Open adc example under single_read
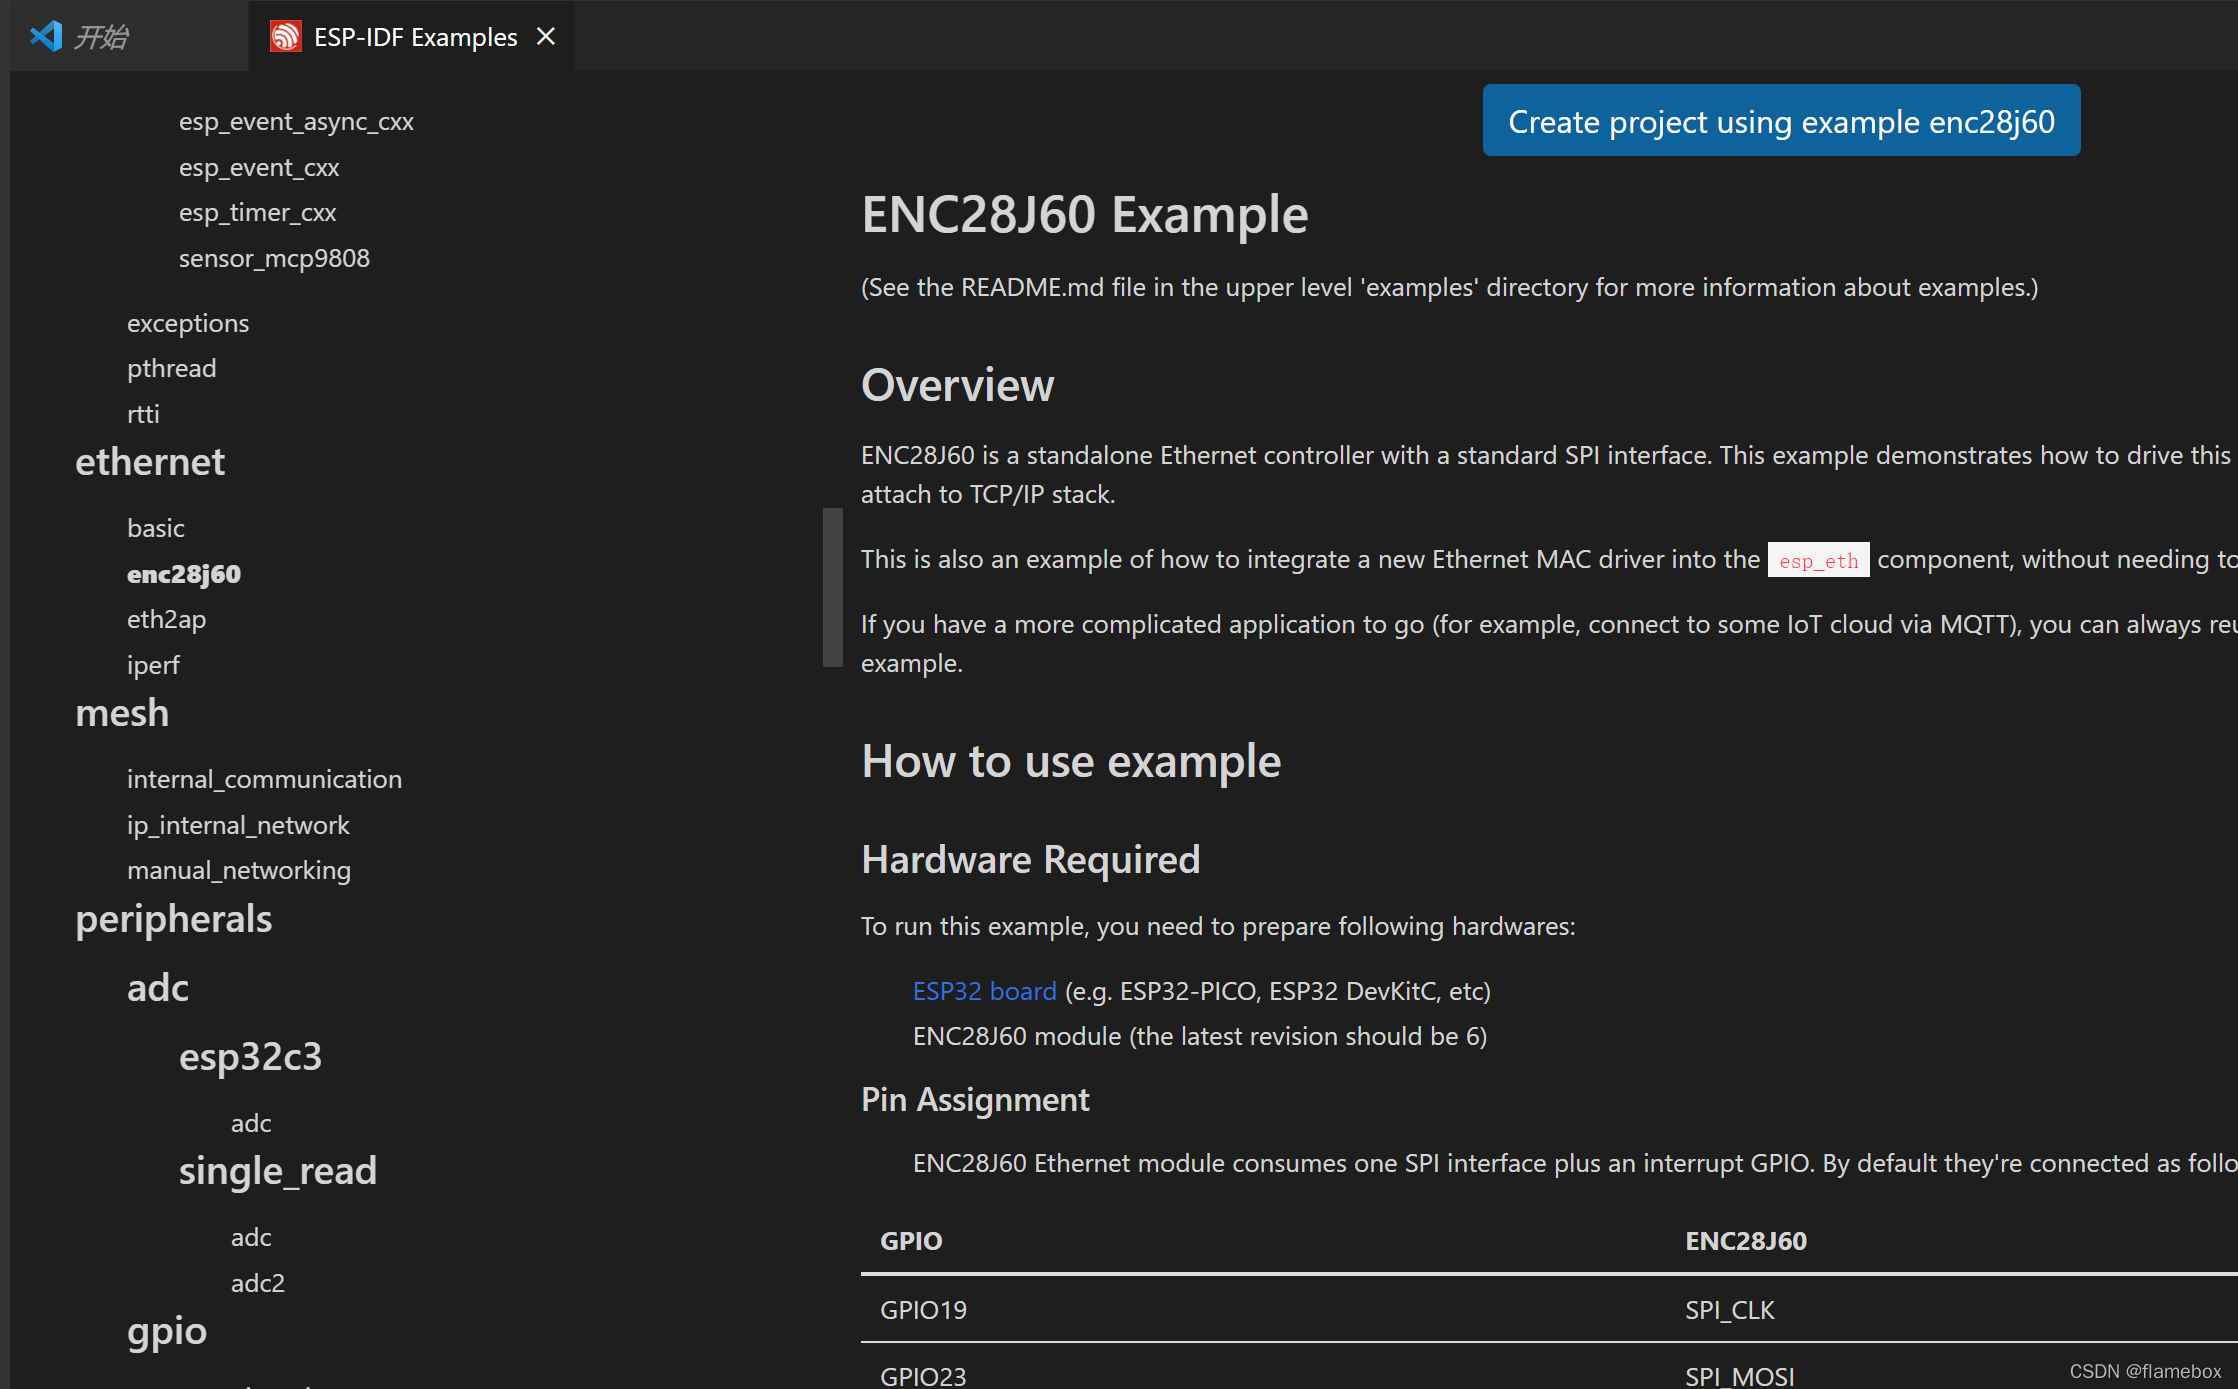 tap(251, 1238)
